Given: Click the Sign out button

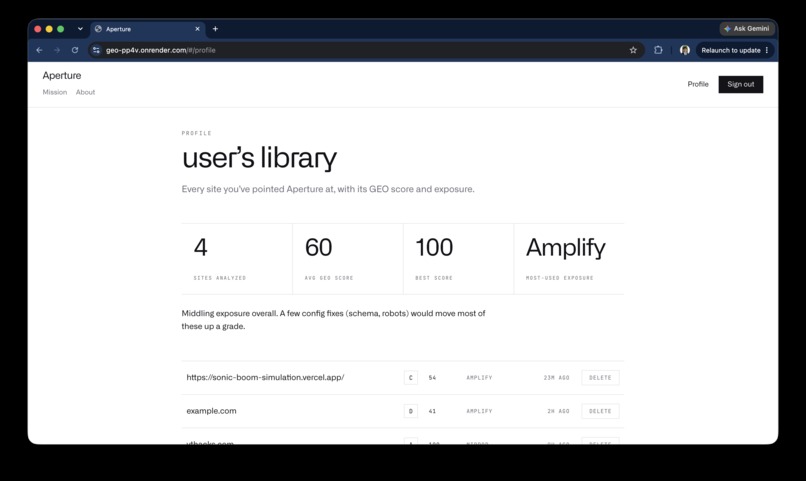Looking at the screenshot, I should [x=741, y=84].
